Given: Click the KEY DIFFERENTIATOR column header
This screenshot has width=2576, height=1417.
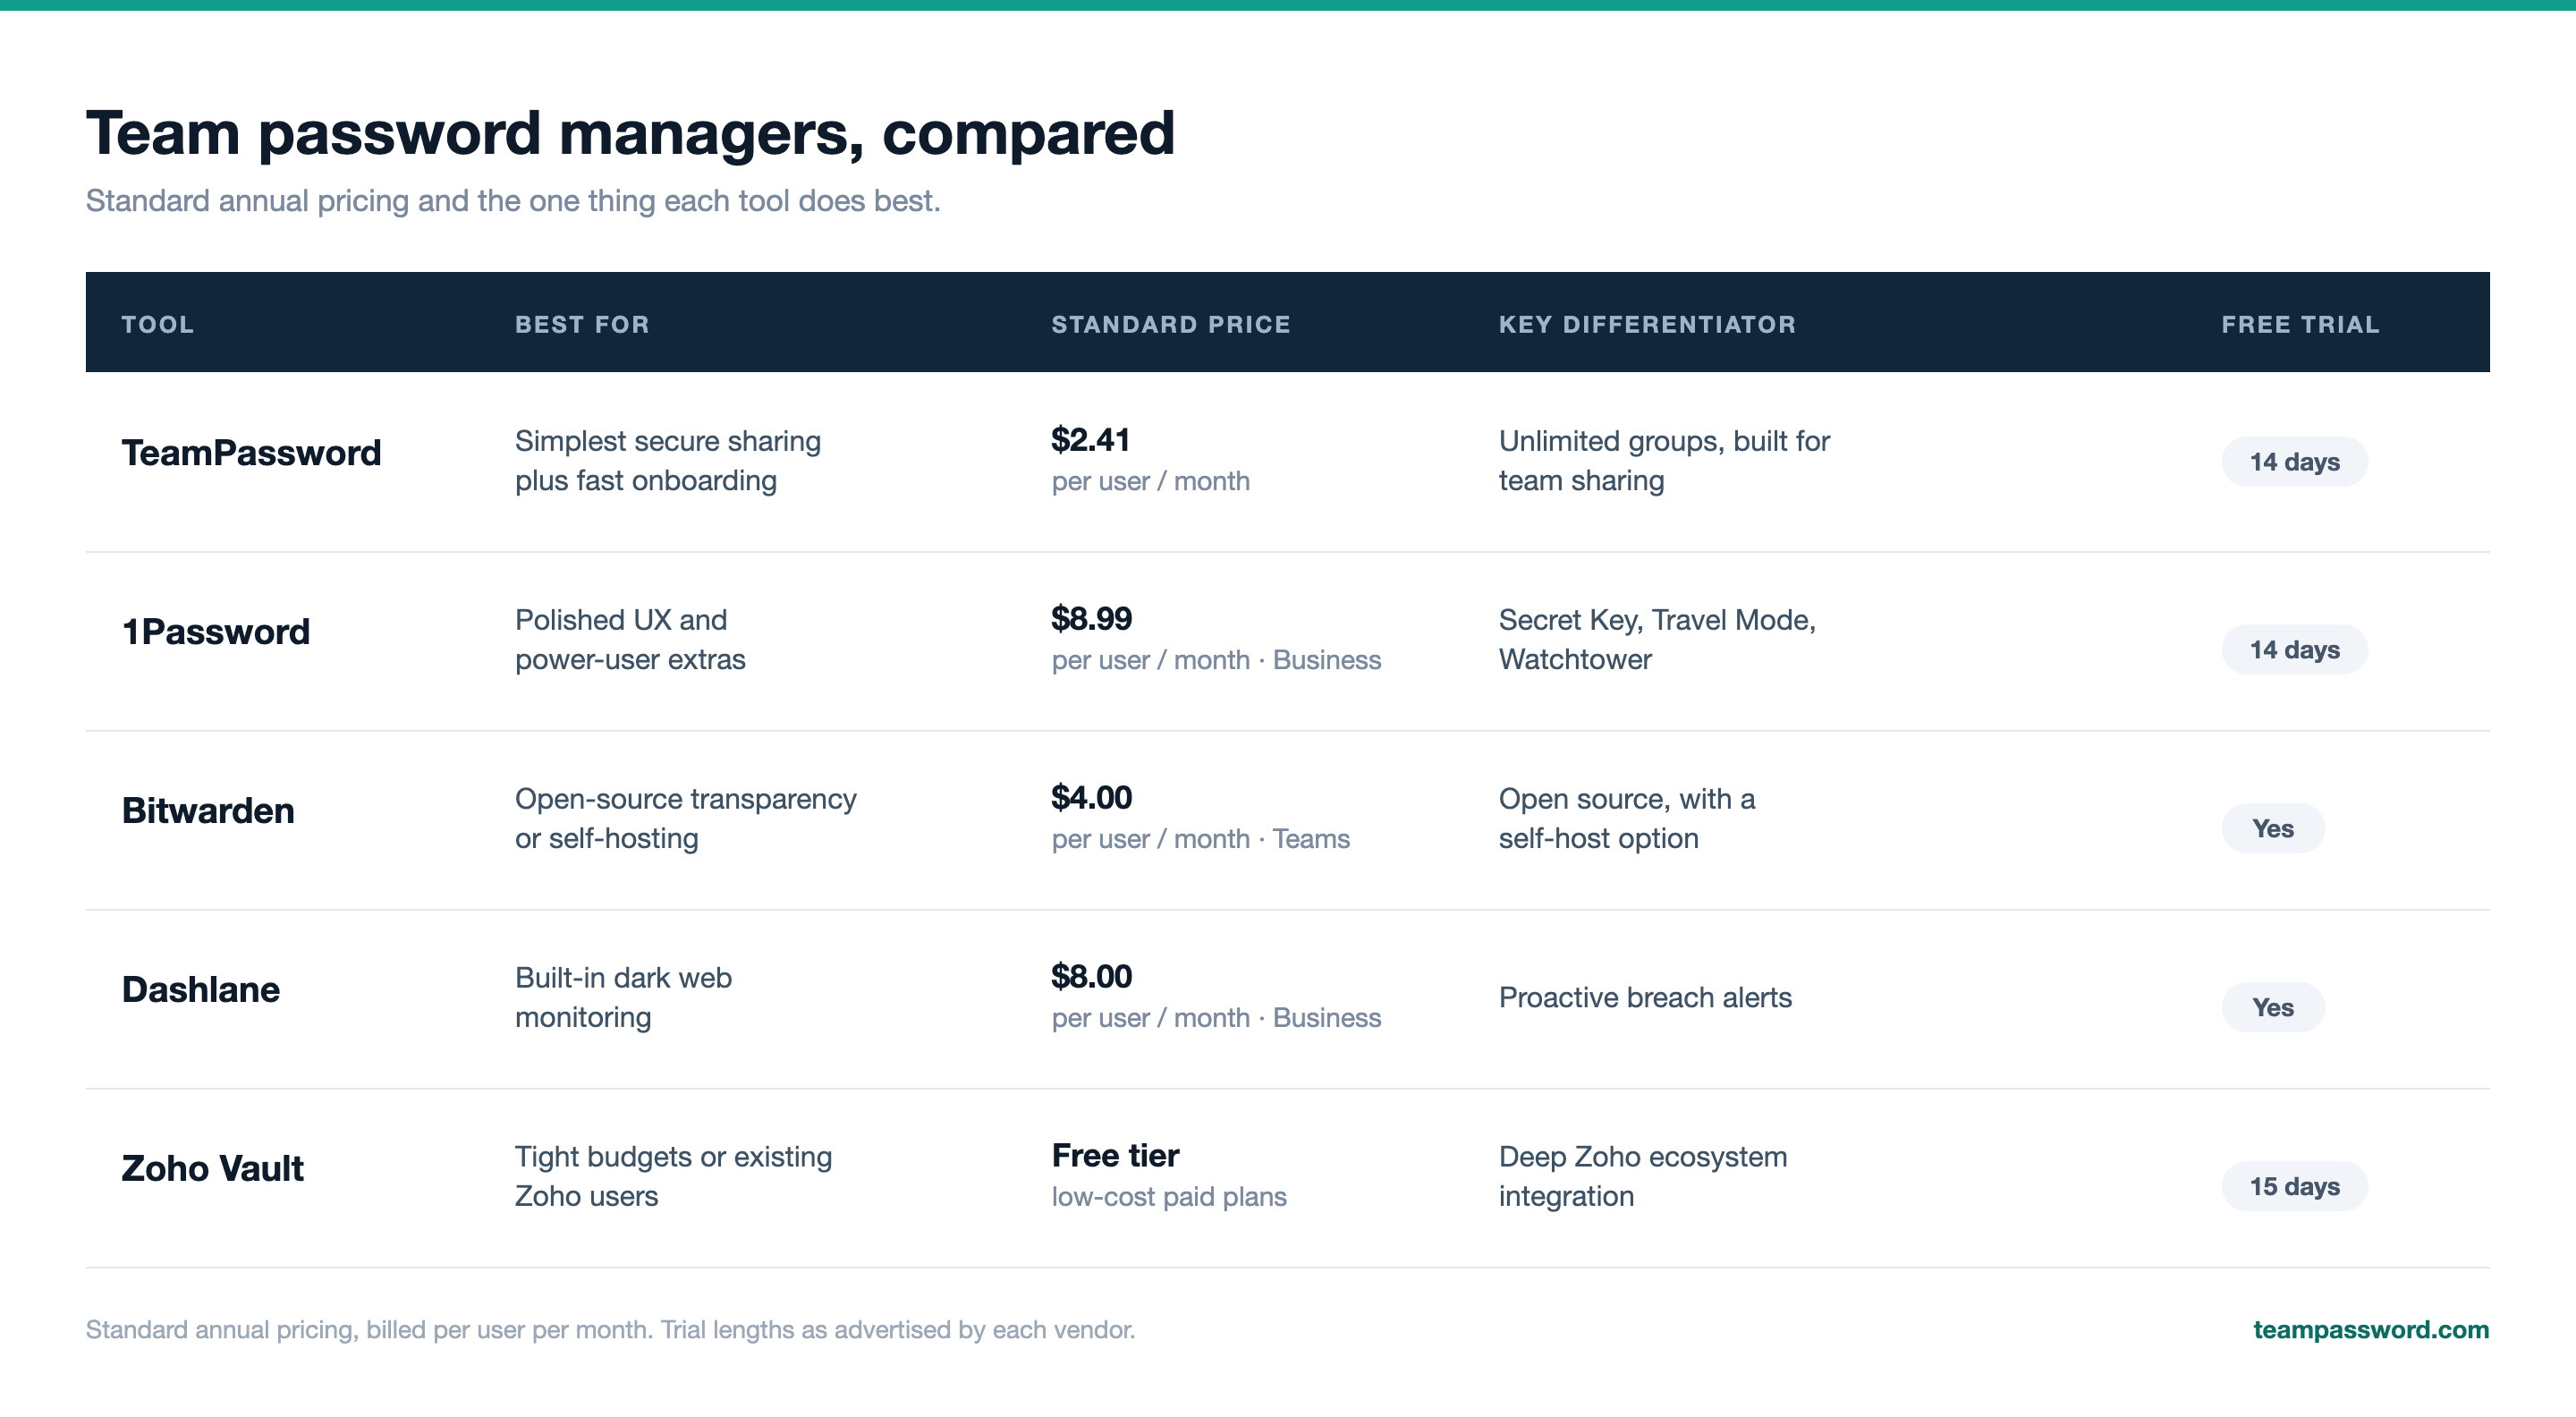Looking at the screenshot, I should (1647, 324).
